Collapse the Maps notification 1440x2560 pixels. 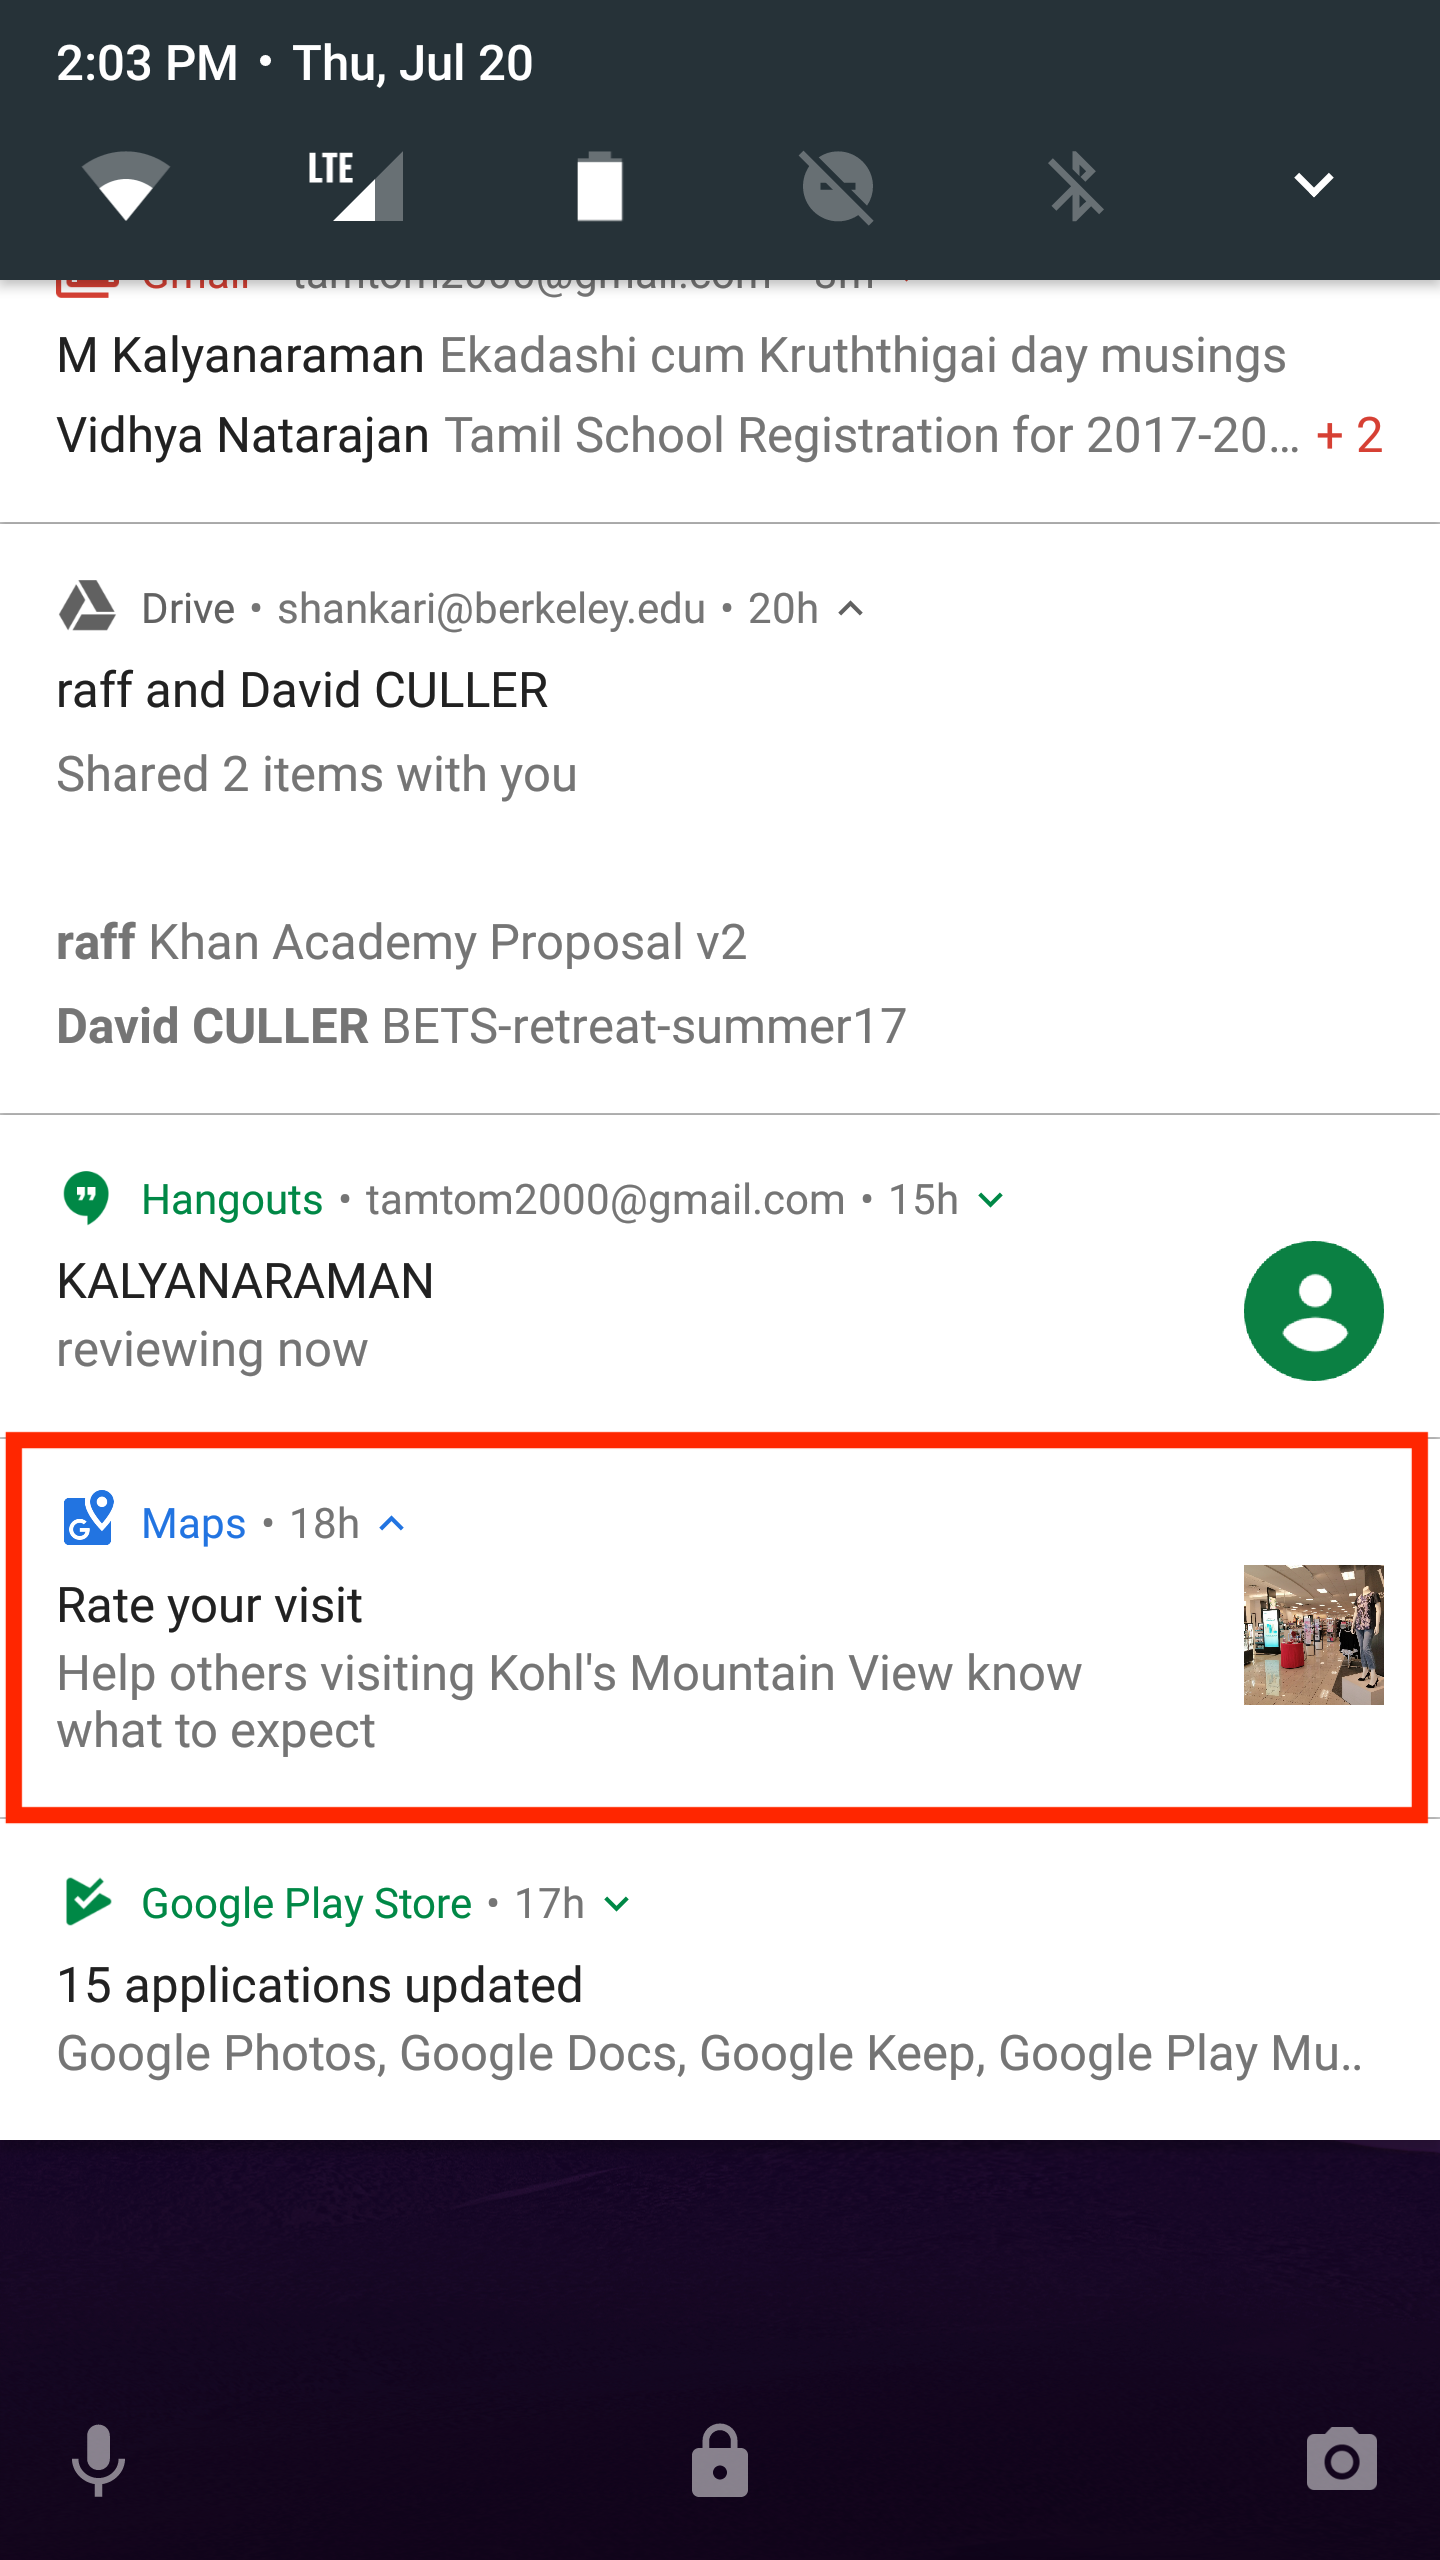pyautogui.click(x=392, y=1524)
